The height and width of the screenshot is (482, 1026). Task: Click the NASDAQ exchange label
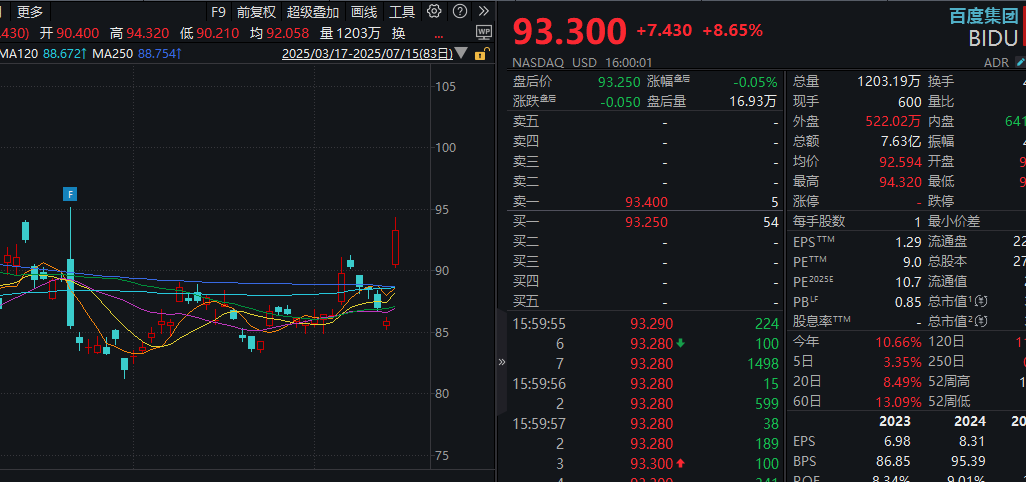tap(539, 63)
